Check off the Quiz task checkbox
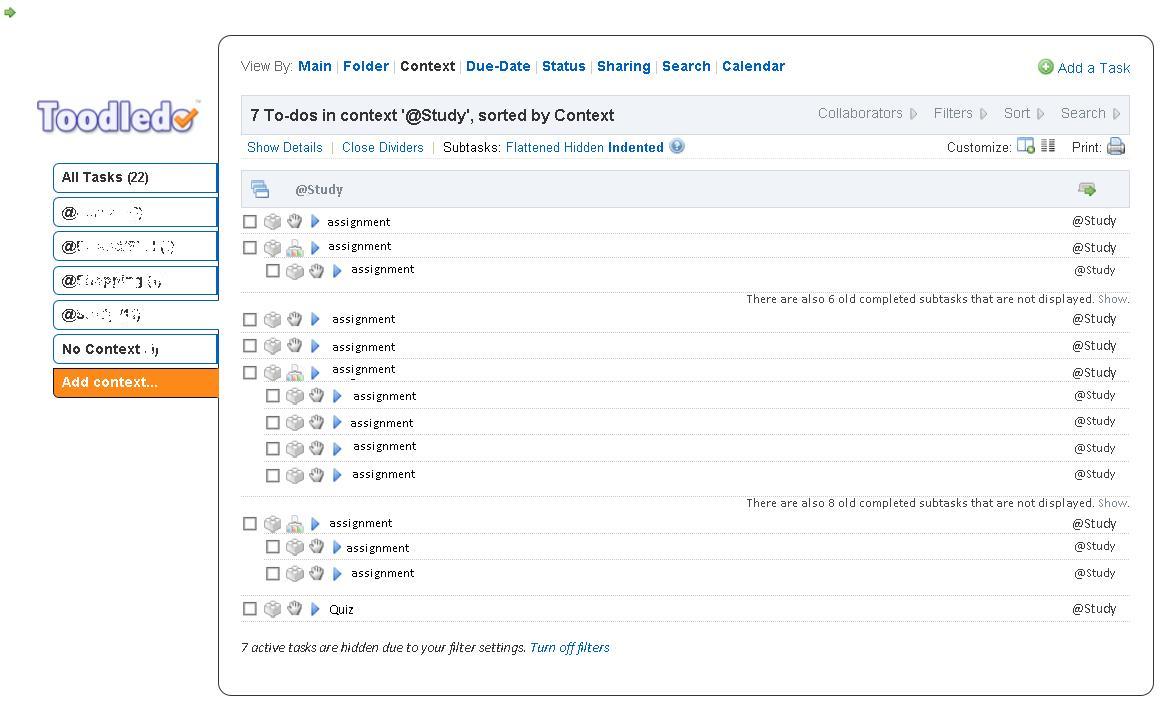The width and height of the screenshot is (1160, 704). tap(250, 609)
